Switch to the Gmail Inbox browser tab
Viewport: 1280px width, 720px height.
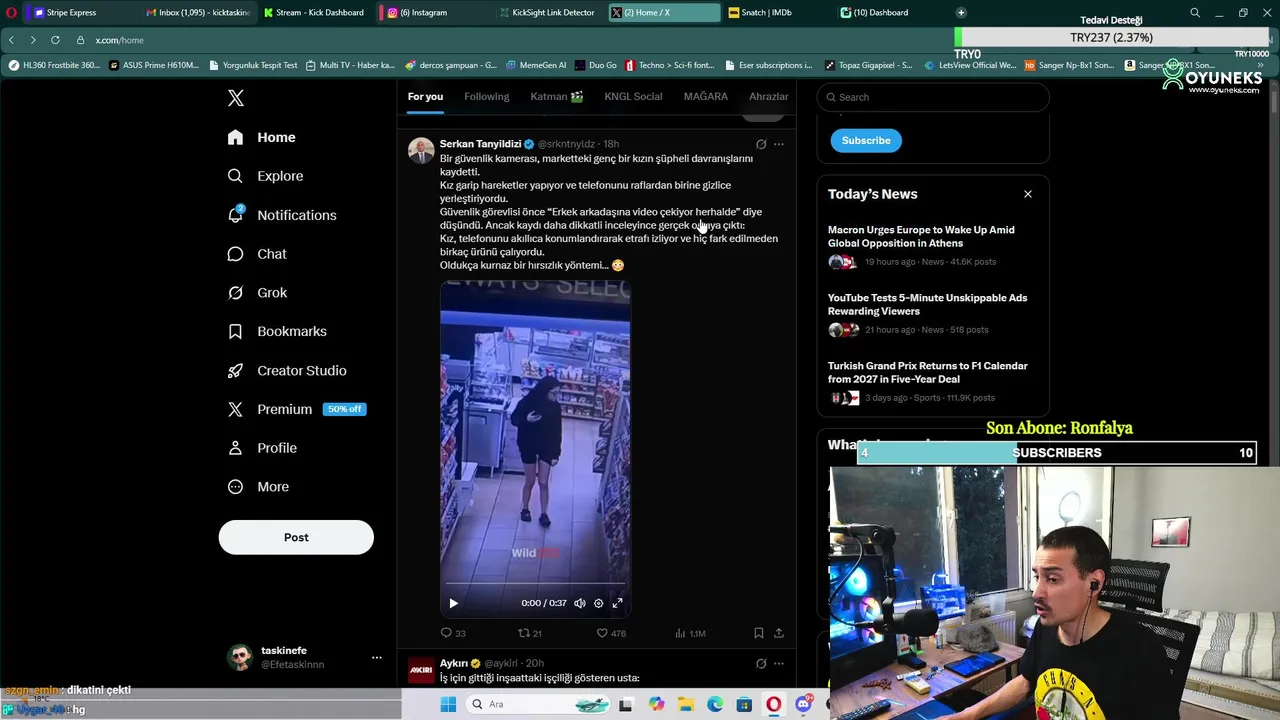[198, 12]
